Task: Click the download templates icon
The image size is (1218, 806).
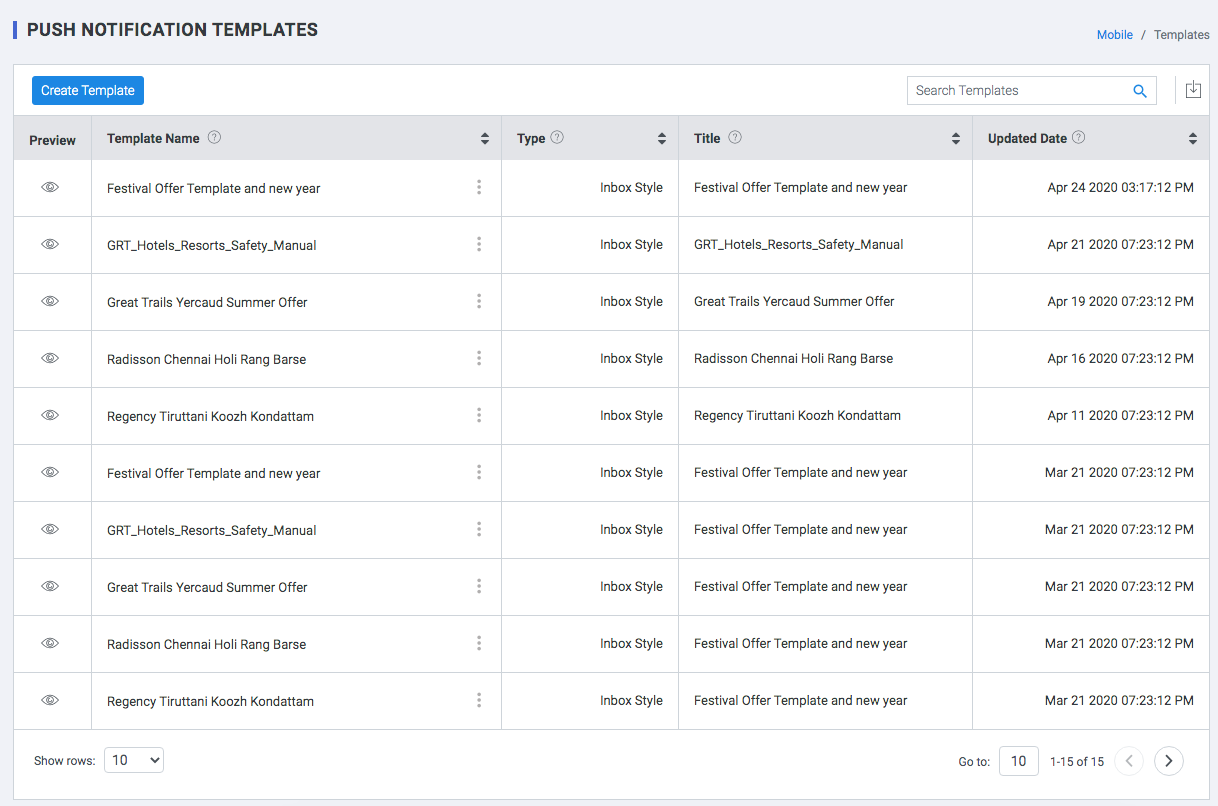Action: [1193, 90]
